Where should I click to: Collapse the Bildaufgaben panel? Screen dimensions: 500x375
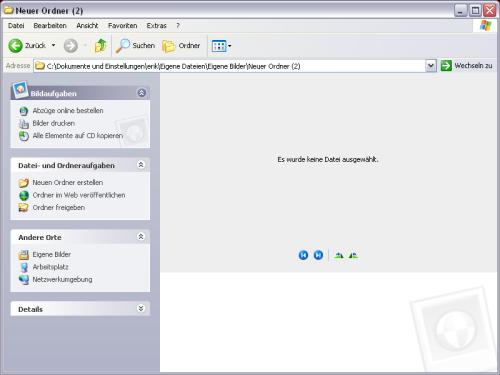(142, 93)
